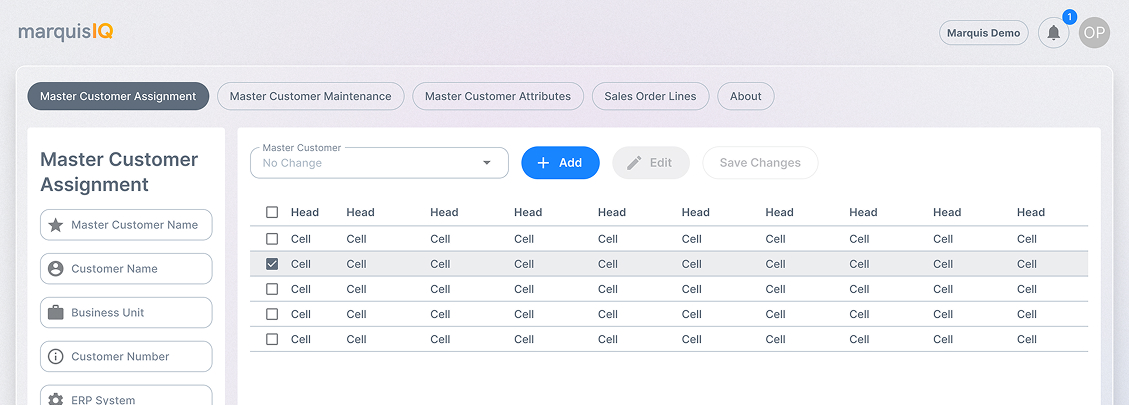1129x405 pixels.
Task: Switch to Master Customer Assignment tab
Action: [118, 96]
